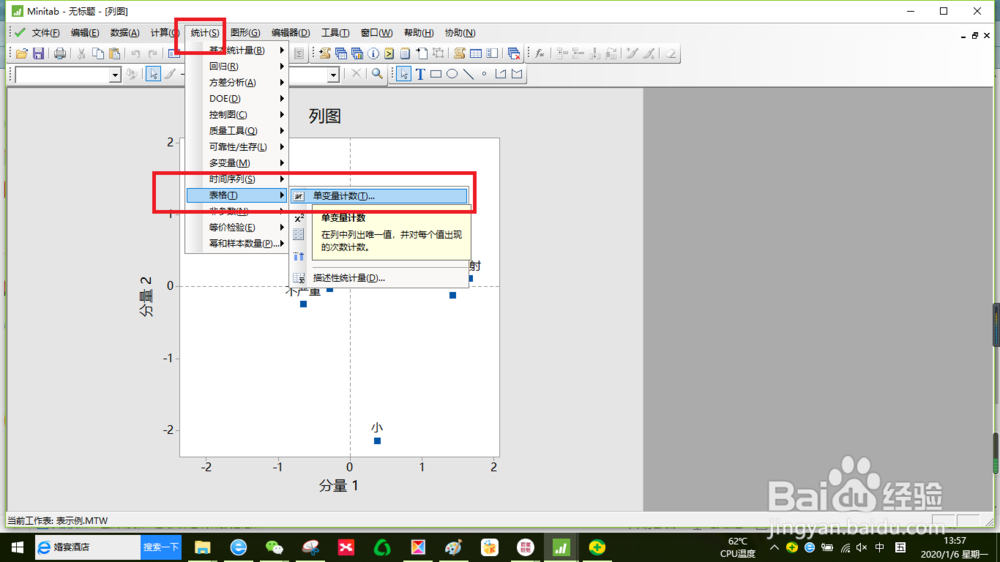1000x562 pixels.
Task: Open the 统计(S) menu
Action: tap(205, 33)
